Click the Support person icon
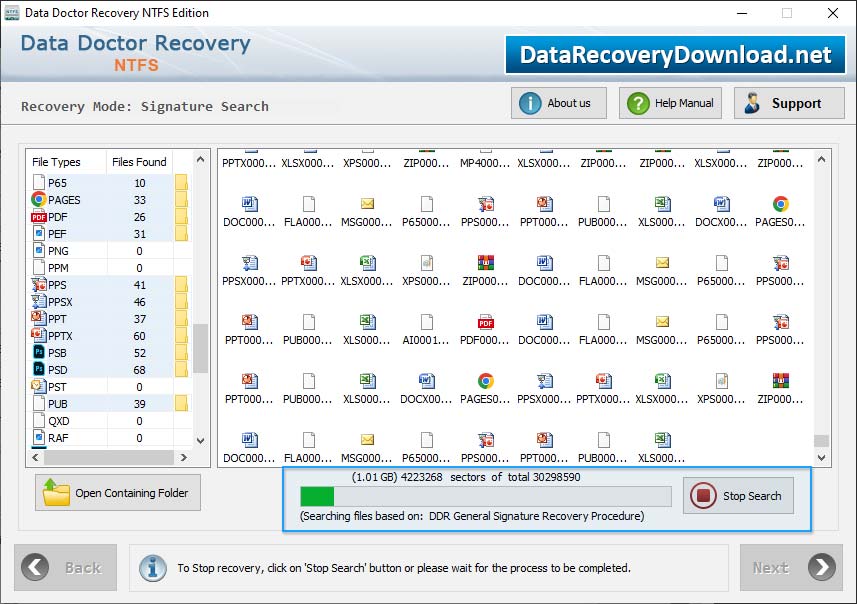The width and height of the screenshot is (857, 604). (752, 103)
